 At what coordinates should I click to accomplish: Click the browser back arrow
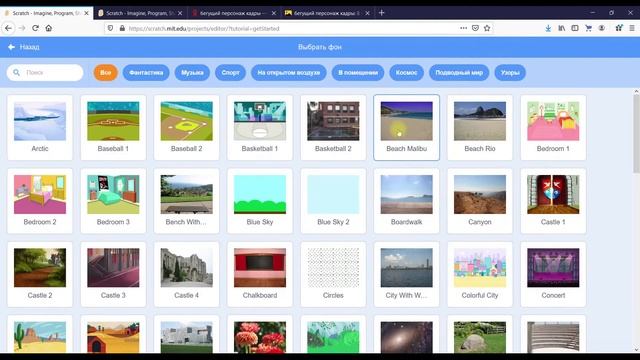coord(9,28)
